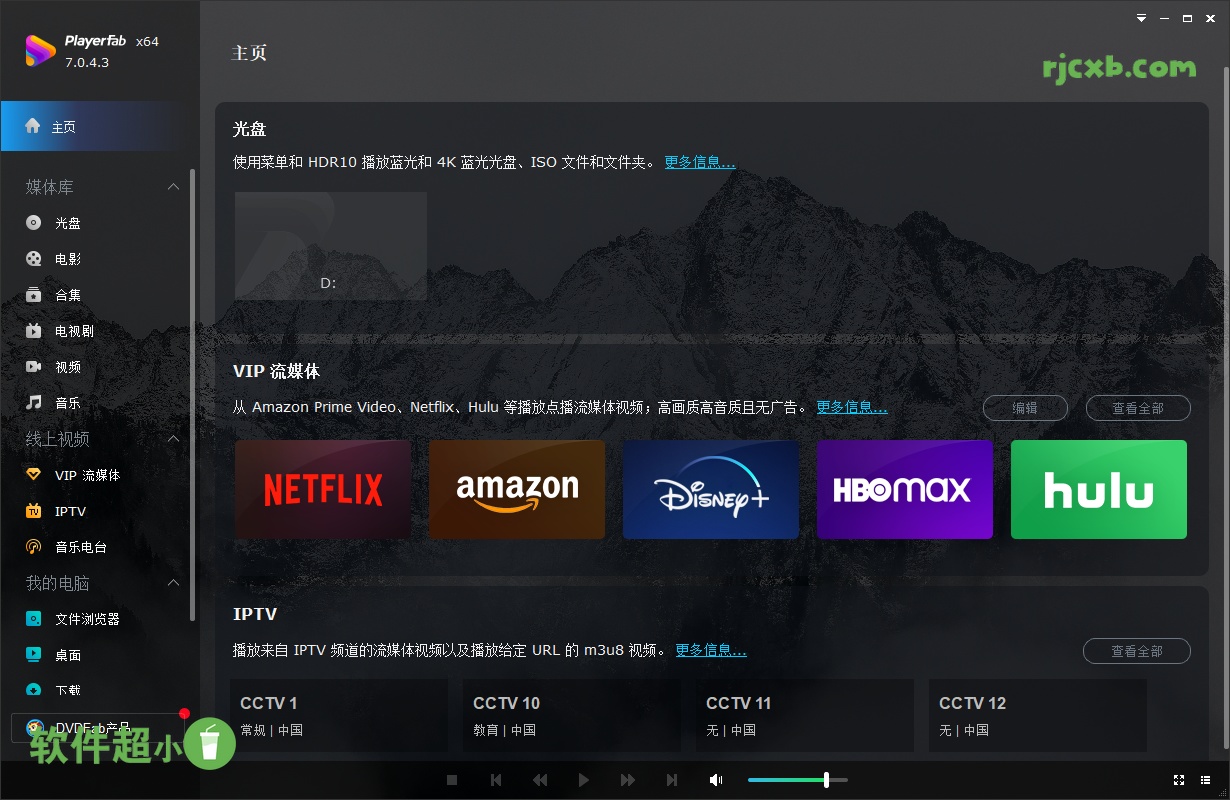Collapse the 我的电脑 section chevron

(173, 582)
